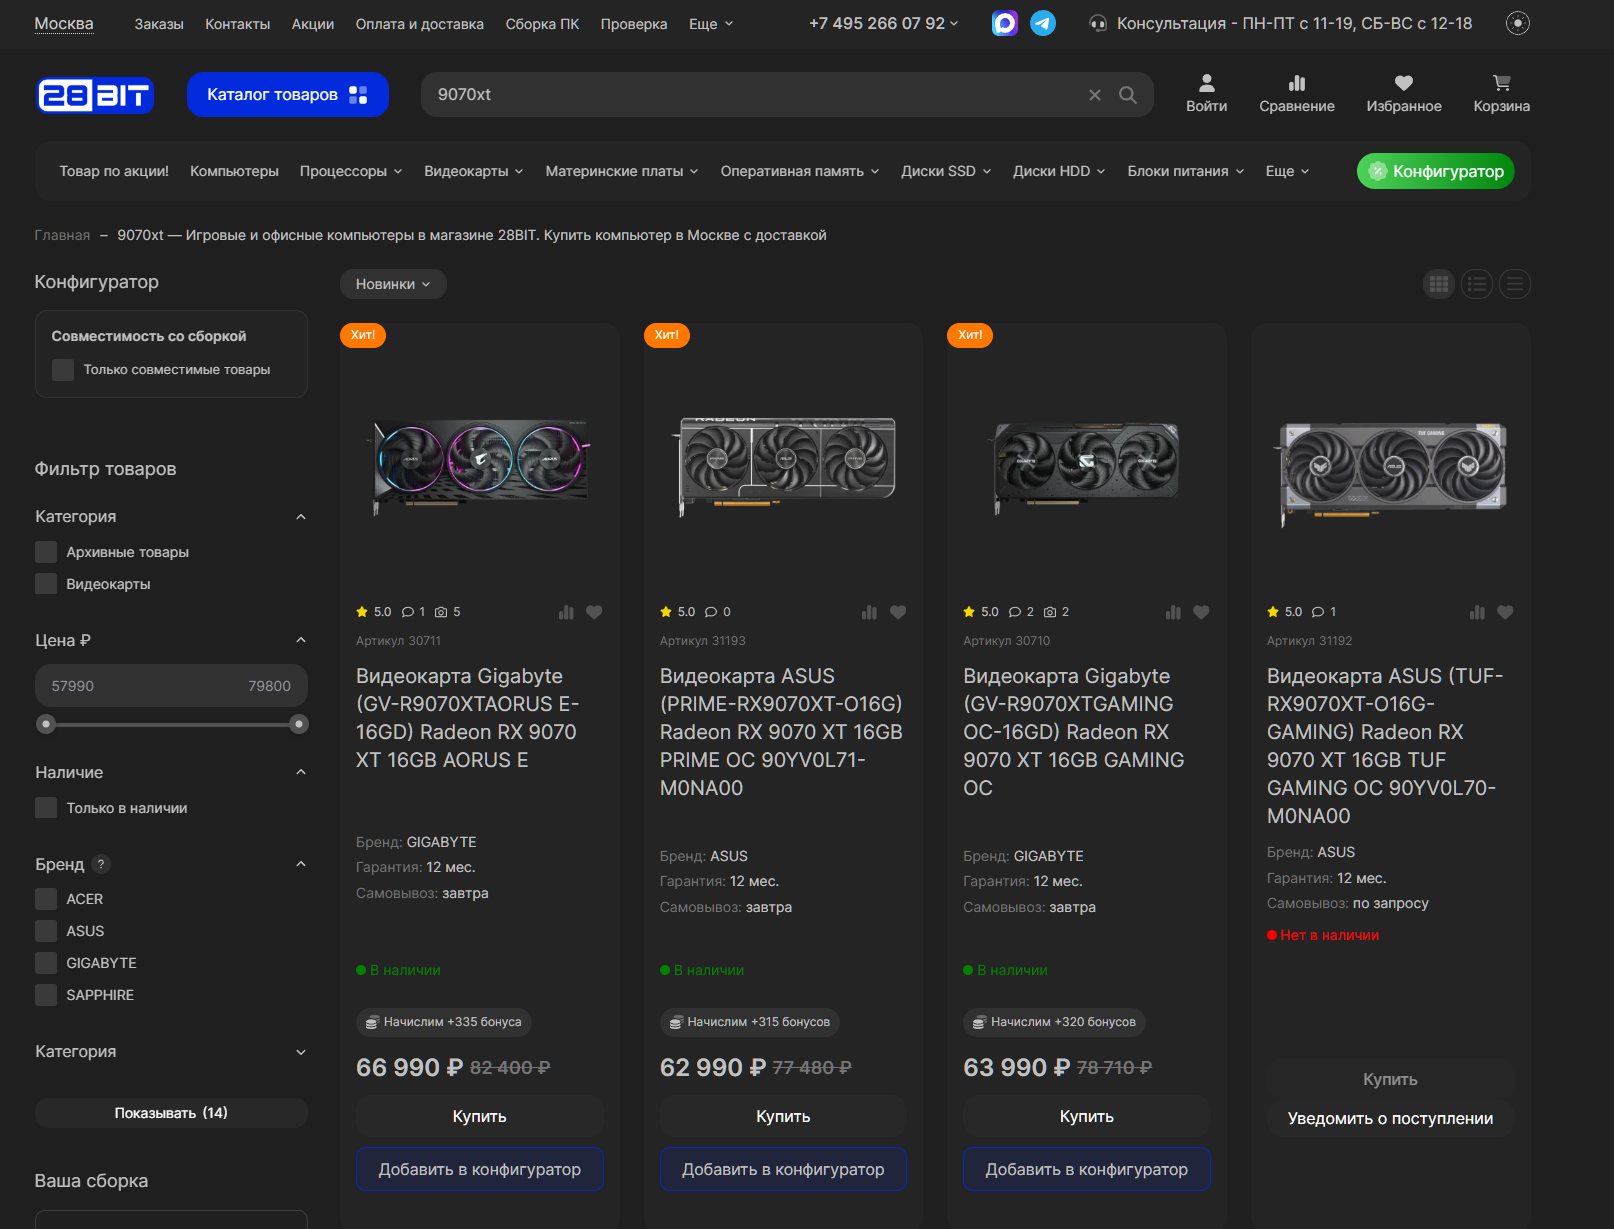Open the Корзина cart icon
The width and height of the screenshot is (1614, 1229).
(1502, 94)
